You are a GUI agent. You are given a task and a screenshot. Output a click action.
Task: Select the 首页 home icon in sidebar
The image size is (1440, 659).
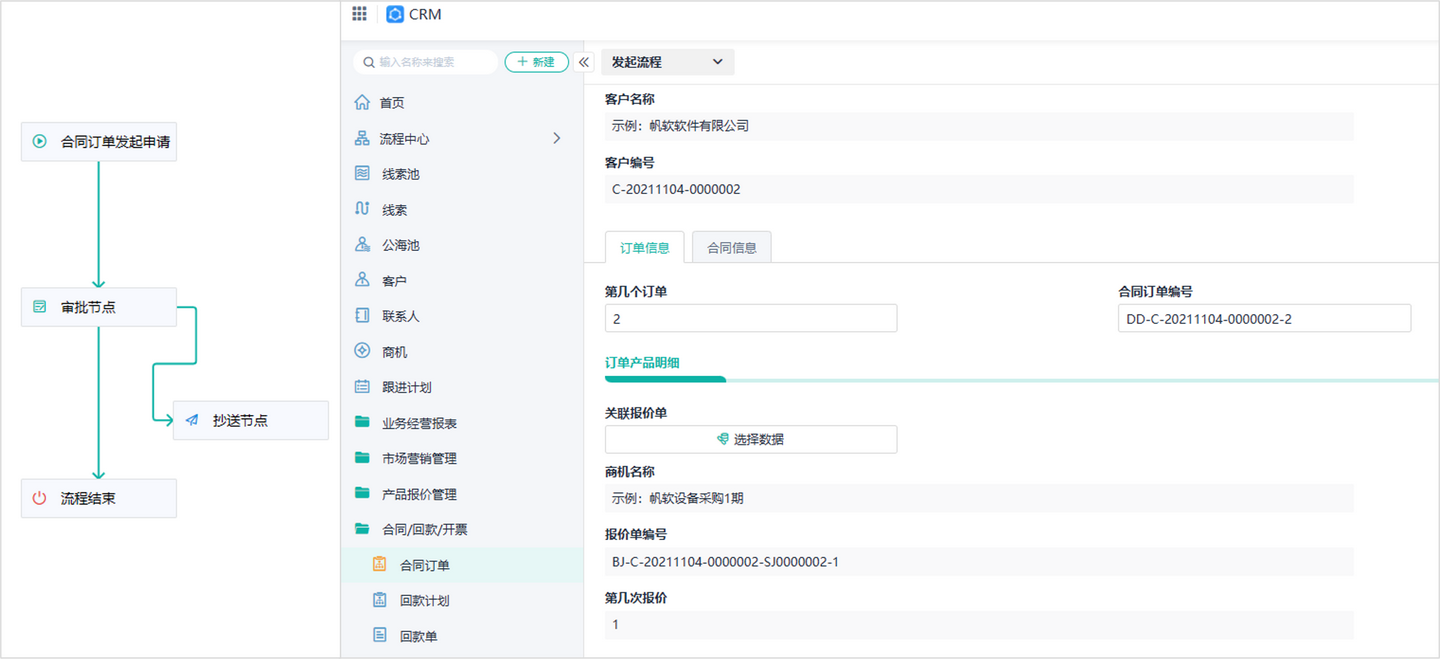click(365, 101)
